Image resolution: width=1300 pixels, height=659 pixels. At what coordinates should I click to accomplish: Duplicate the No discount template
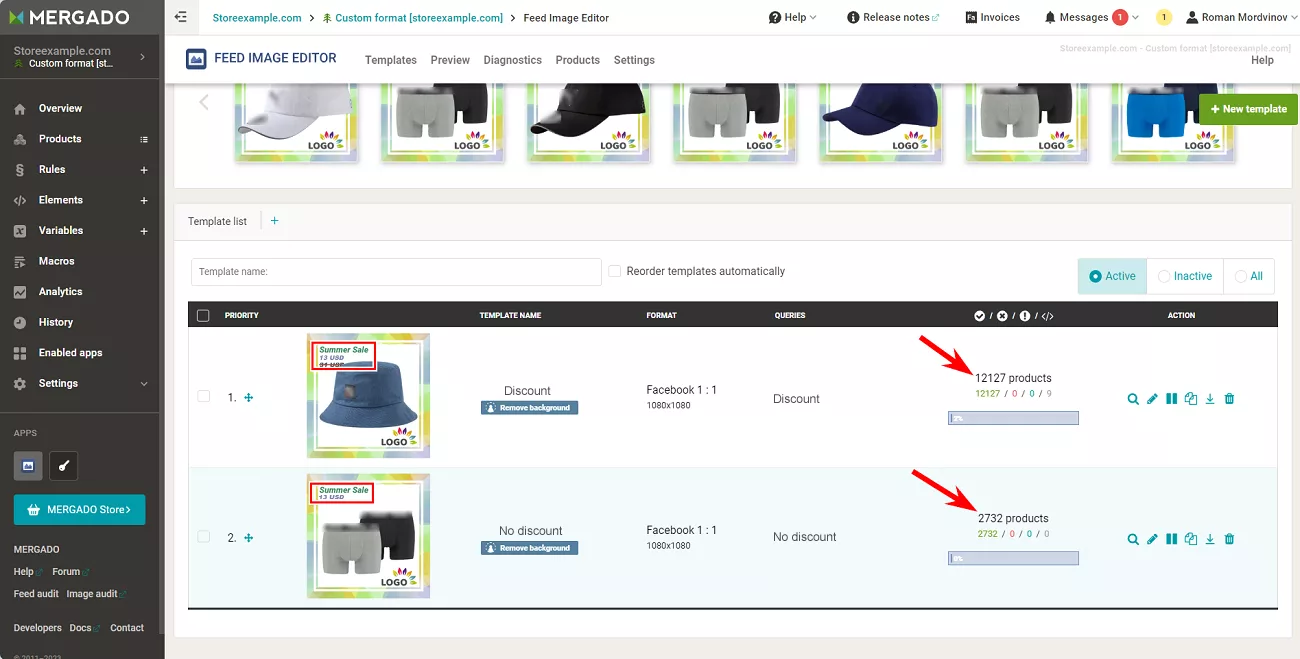[1191, 539]
